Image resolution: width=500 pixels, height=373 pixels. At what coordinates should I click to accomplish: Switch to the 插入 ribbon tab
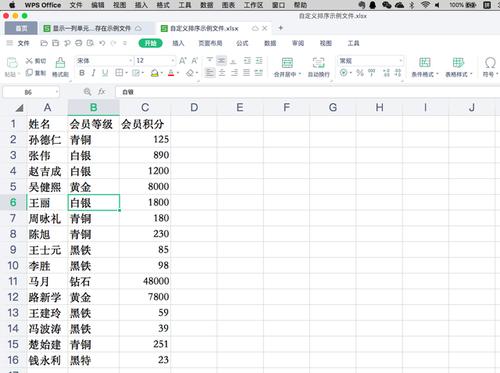[x=178, y=43]
